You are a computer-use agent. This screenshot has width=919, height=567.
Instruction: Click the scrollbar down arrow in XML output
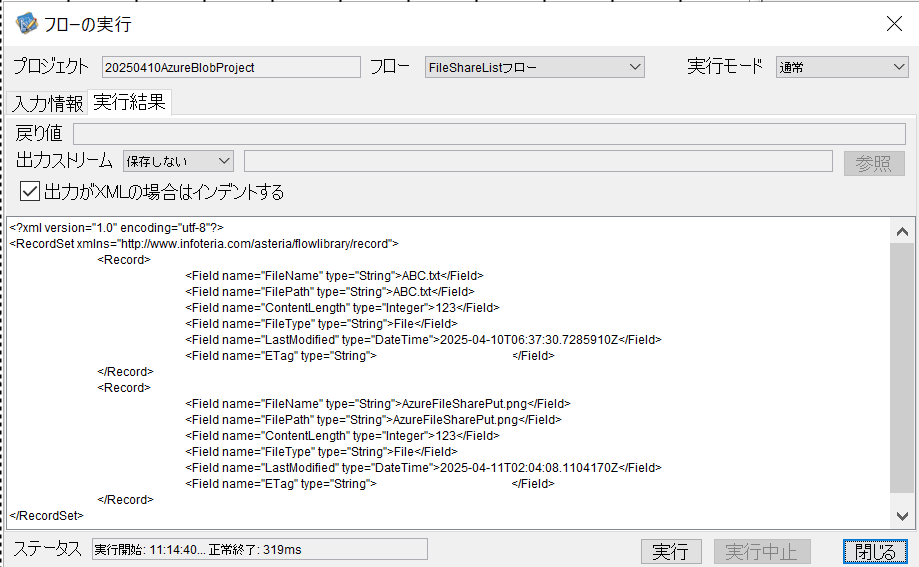coord(902,516)
